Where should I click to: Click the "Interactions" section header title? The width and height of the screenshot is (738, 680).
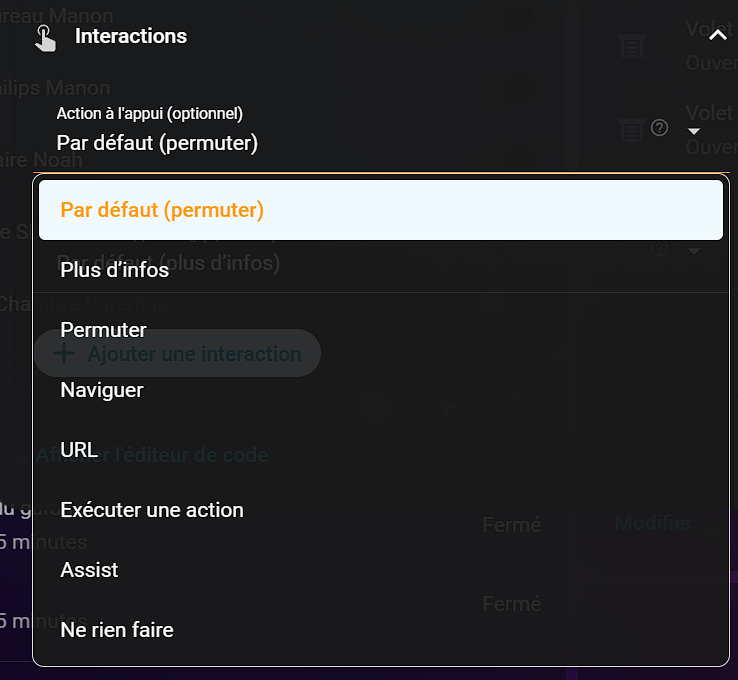coord(131,36)
